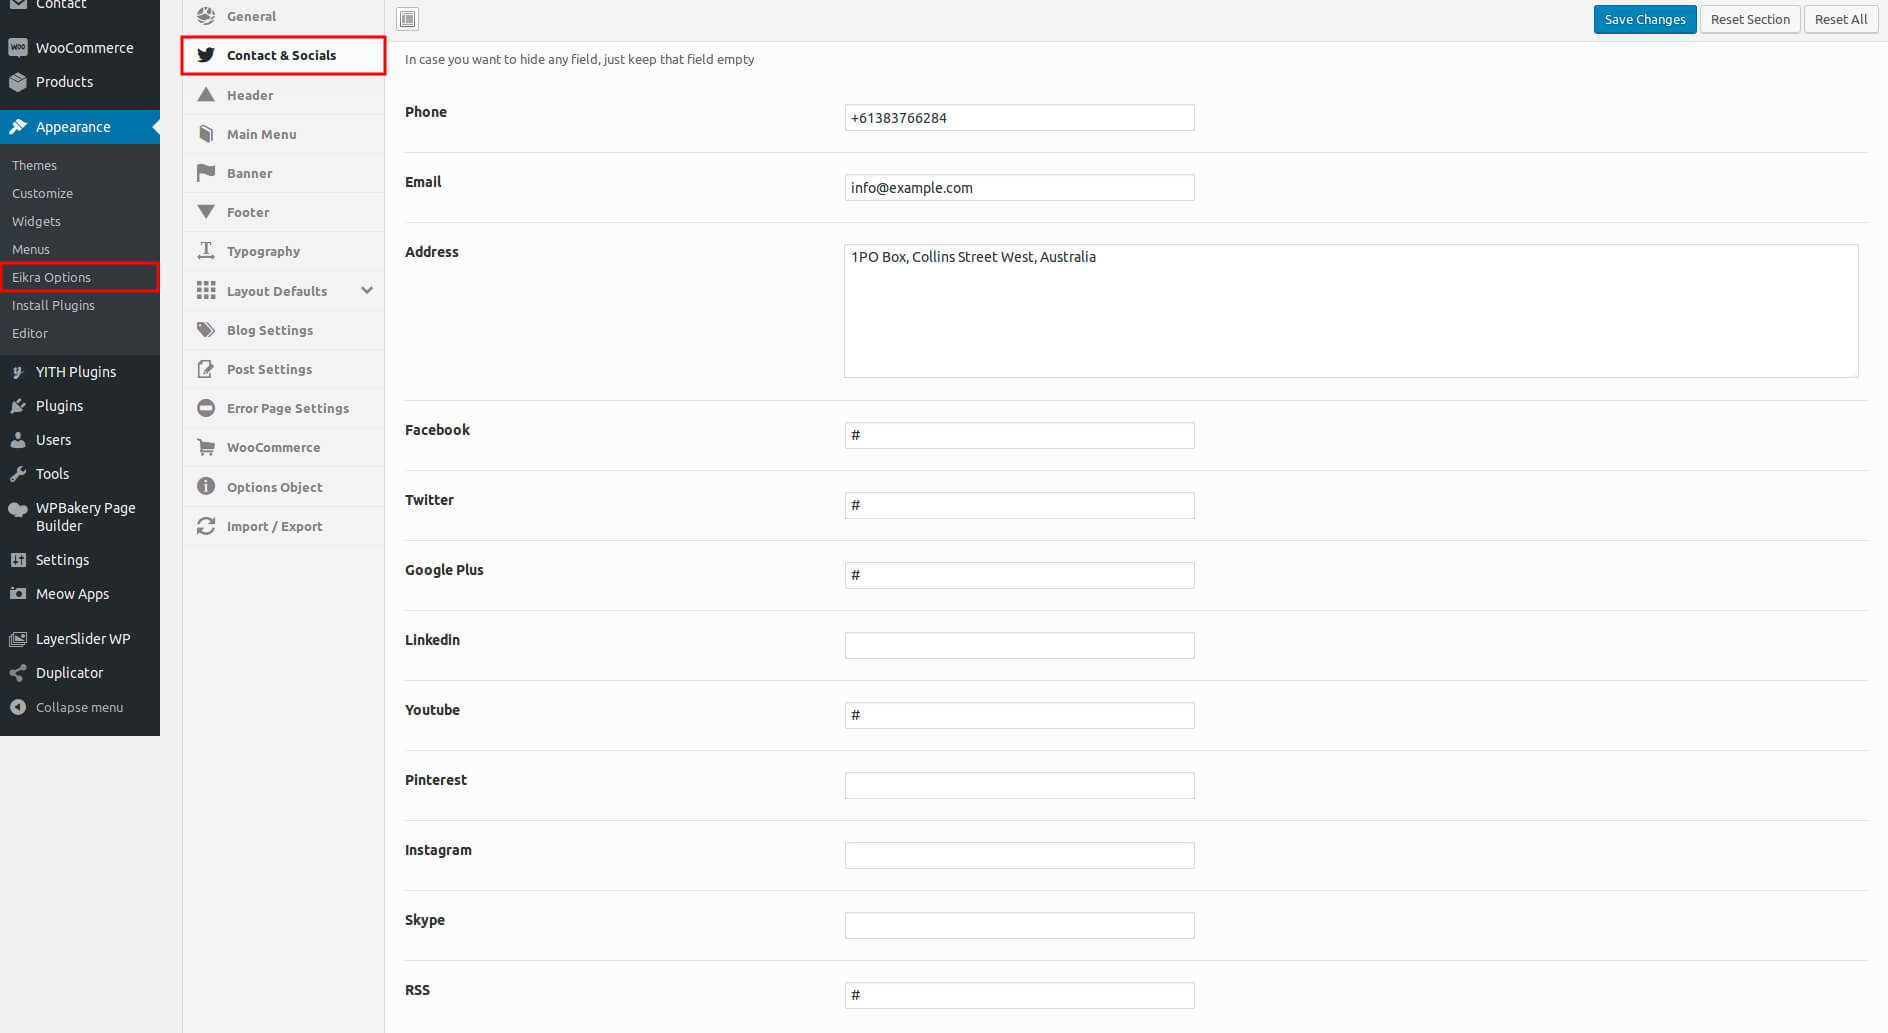Viewport: 1888px width, 1033px height.
Task: Click the Blog Settings tags icon
Action: [206, 330]
